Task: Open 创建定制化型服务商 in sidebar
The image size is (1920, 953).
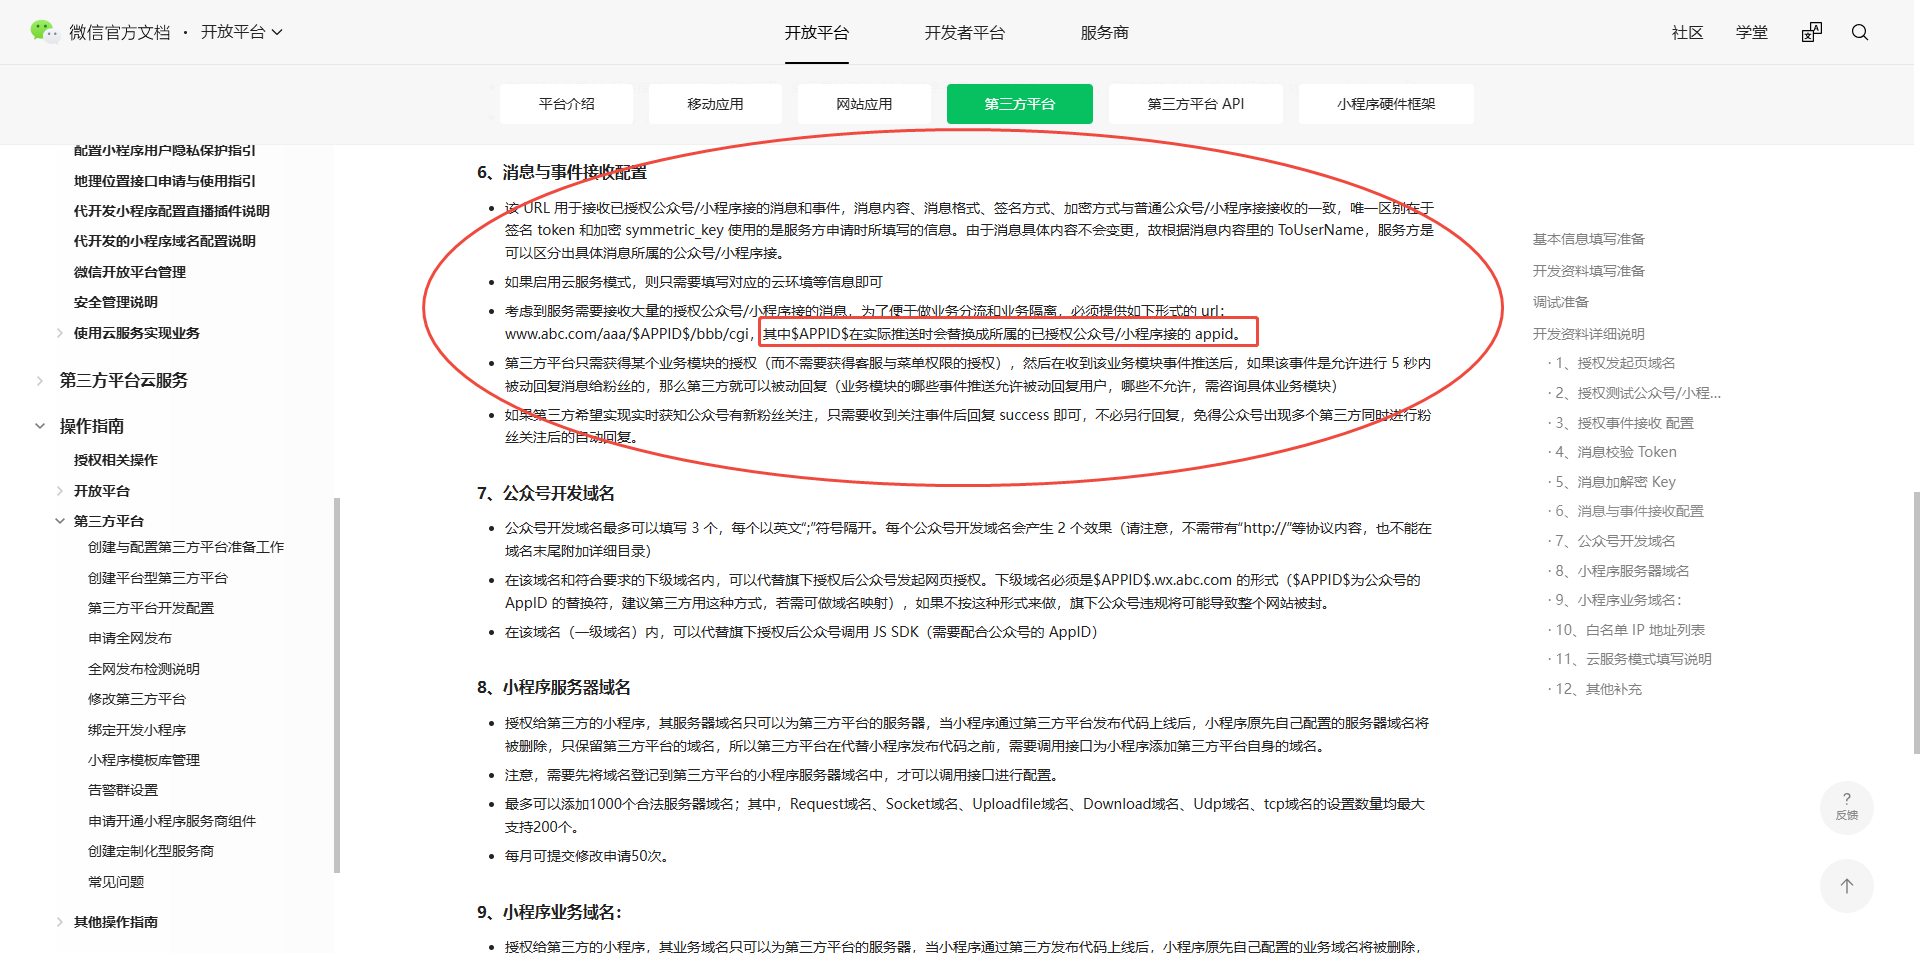Action: 151,851
